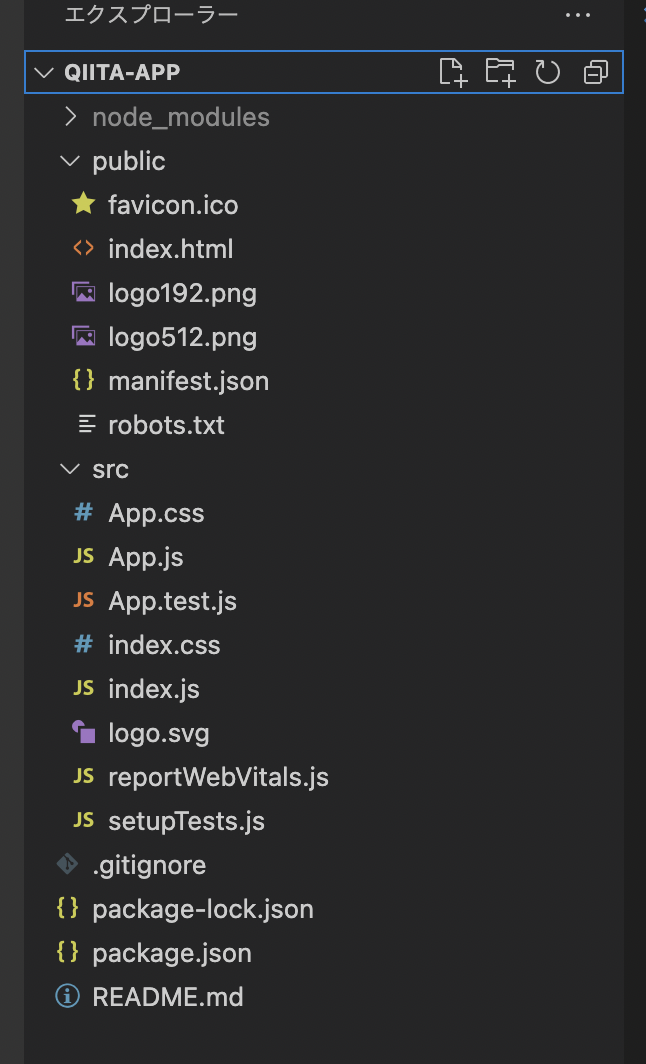Collapse the QIITA-APP project root
The width and height of the screenshot is (646, 1064).
pos(43,73)
